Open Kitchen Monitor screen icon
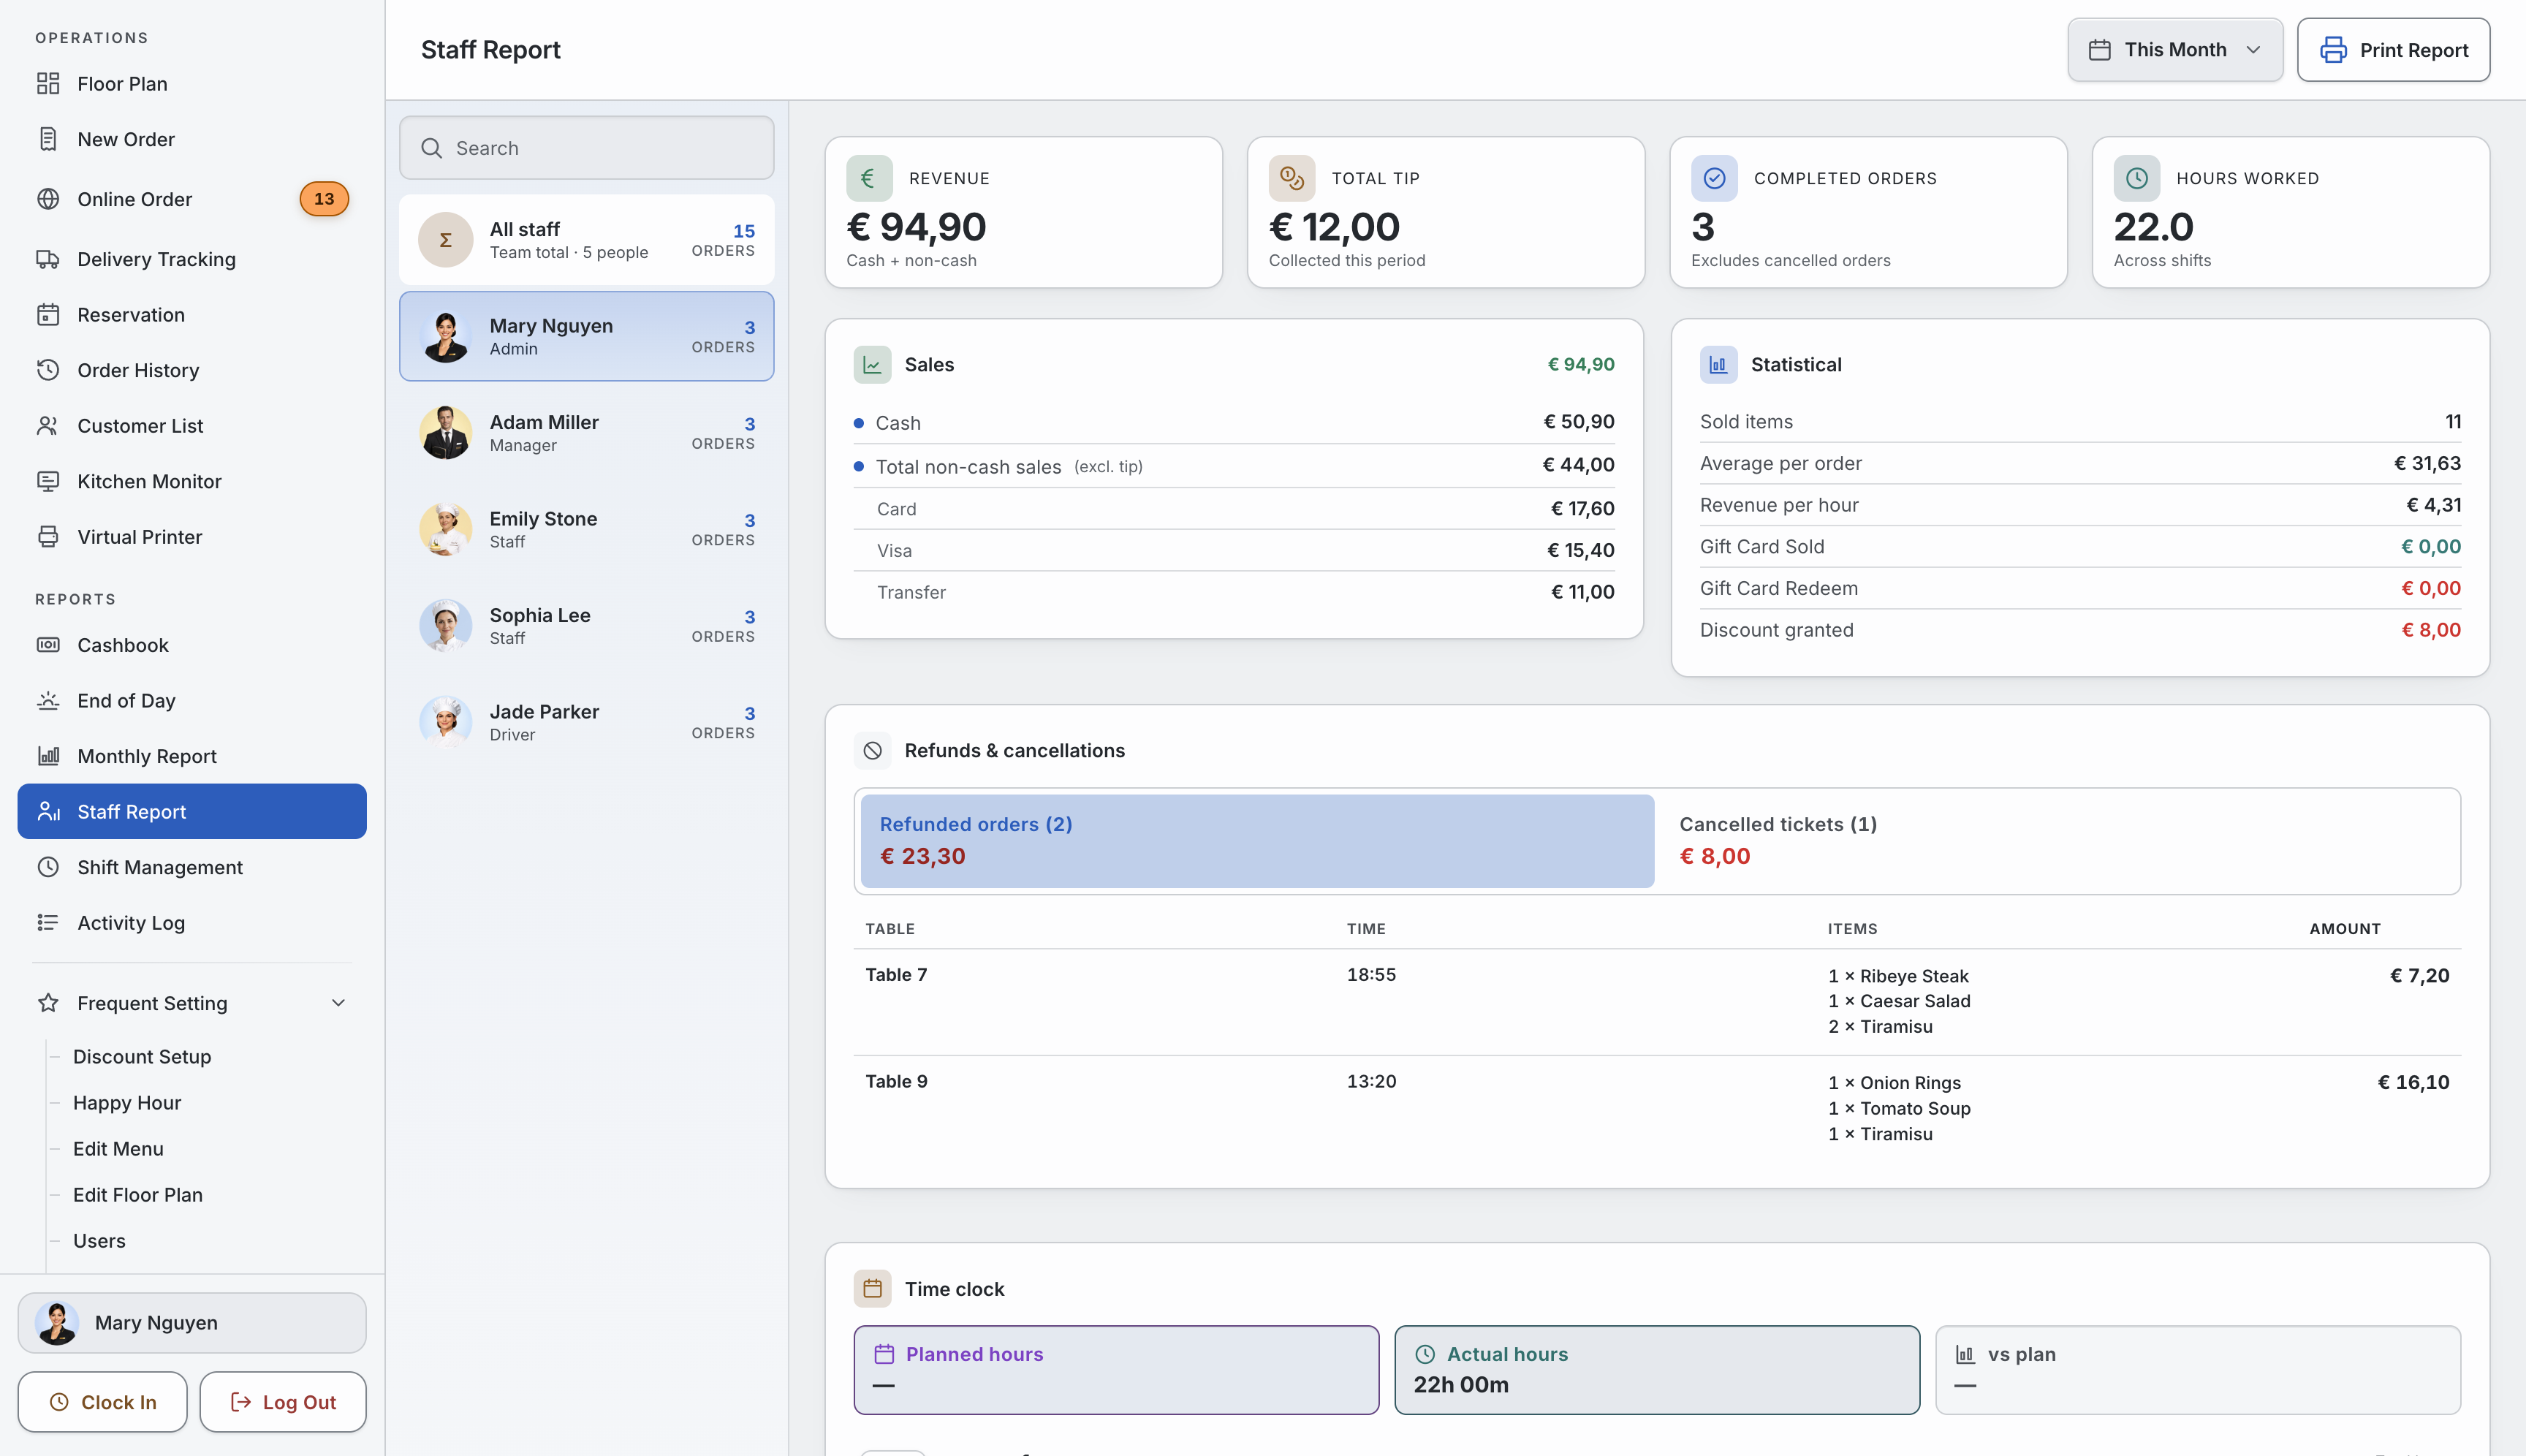This screenshot has height=1456, width=2526. [x=48, y=481]
